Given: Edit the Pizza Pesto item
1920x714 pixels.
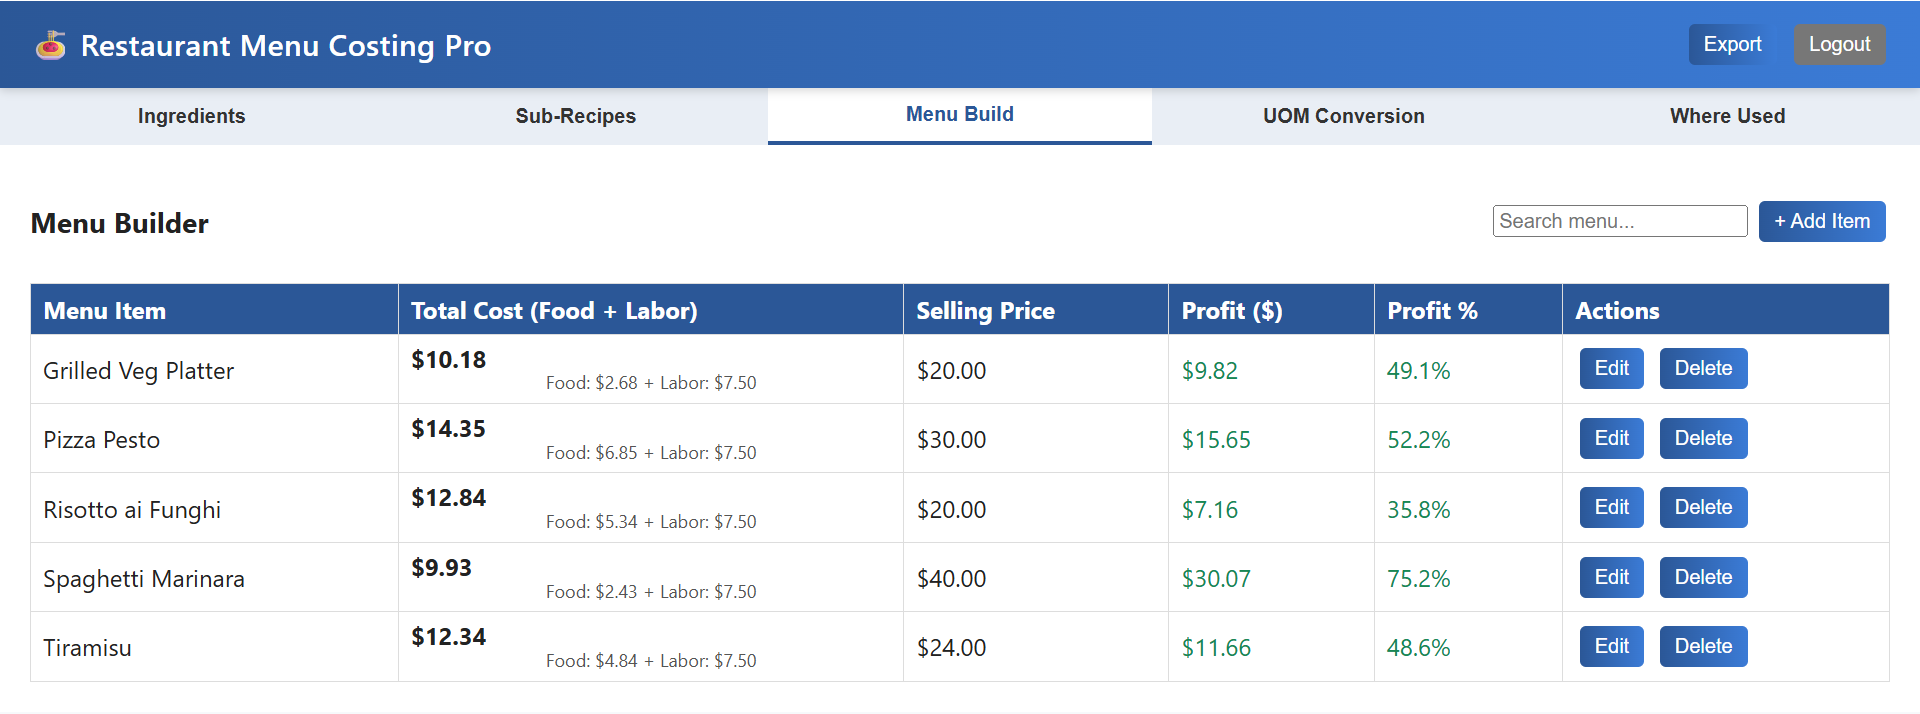Looking at the screenshot, I should tap(1611, 438).
